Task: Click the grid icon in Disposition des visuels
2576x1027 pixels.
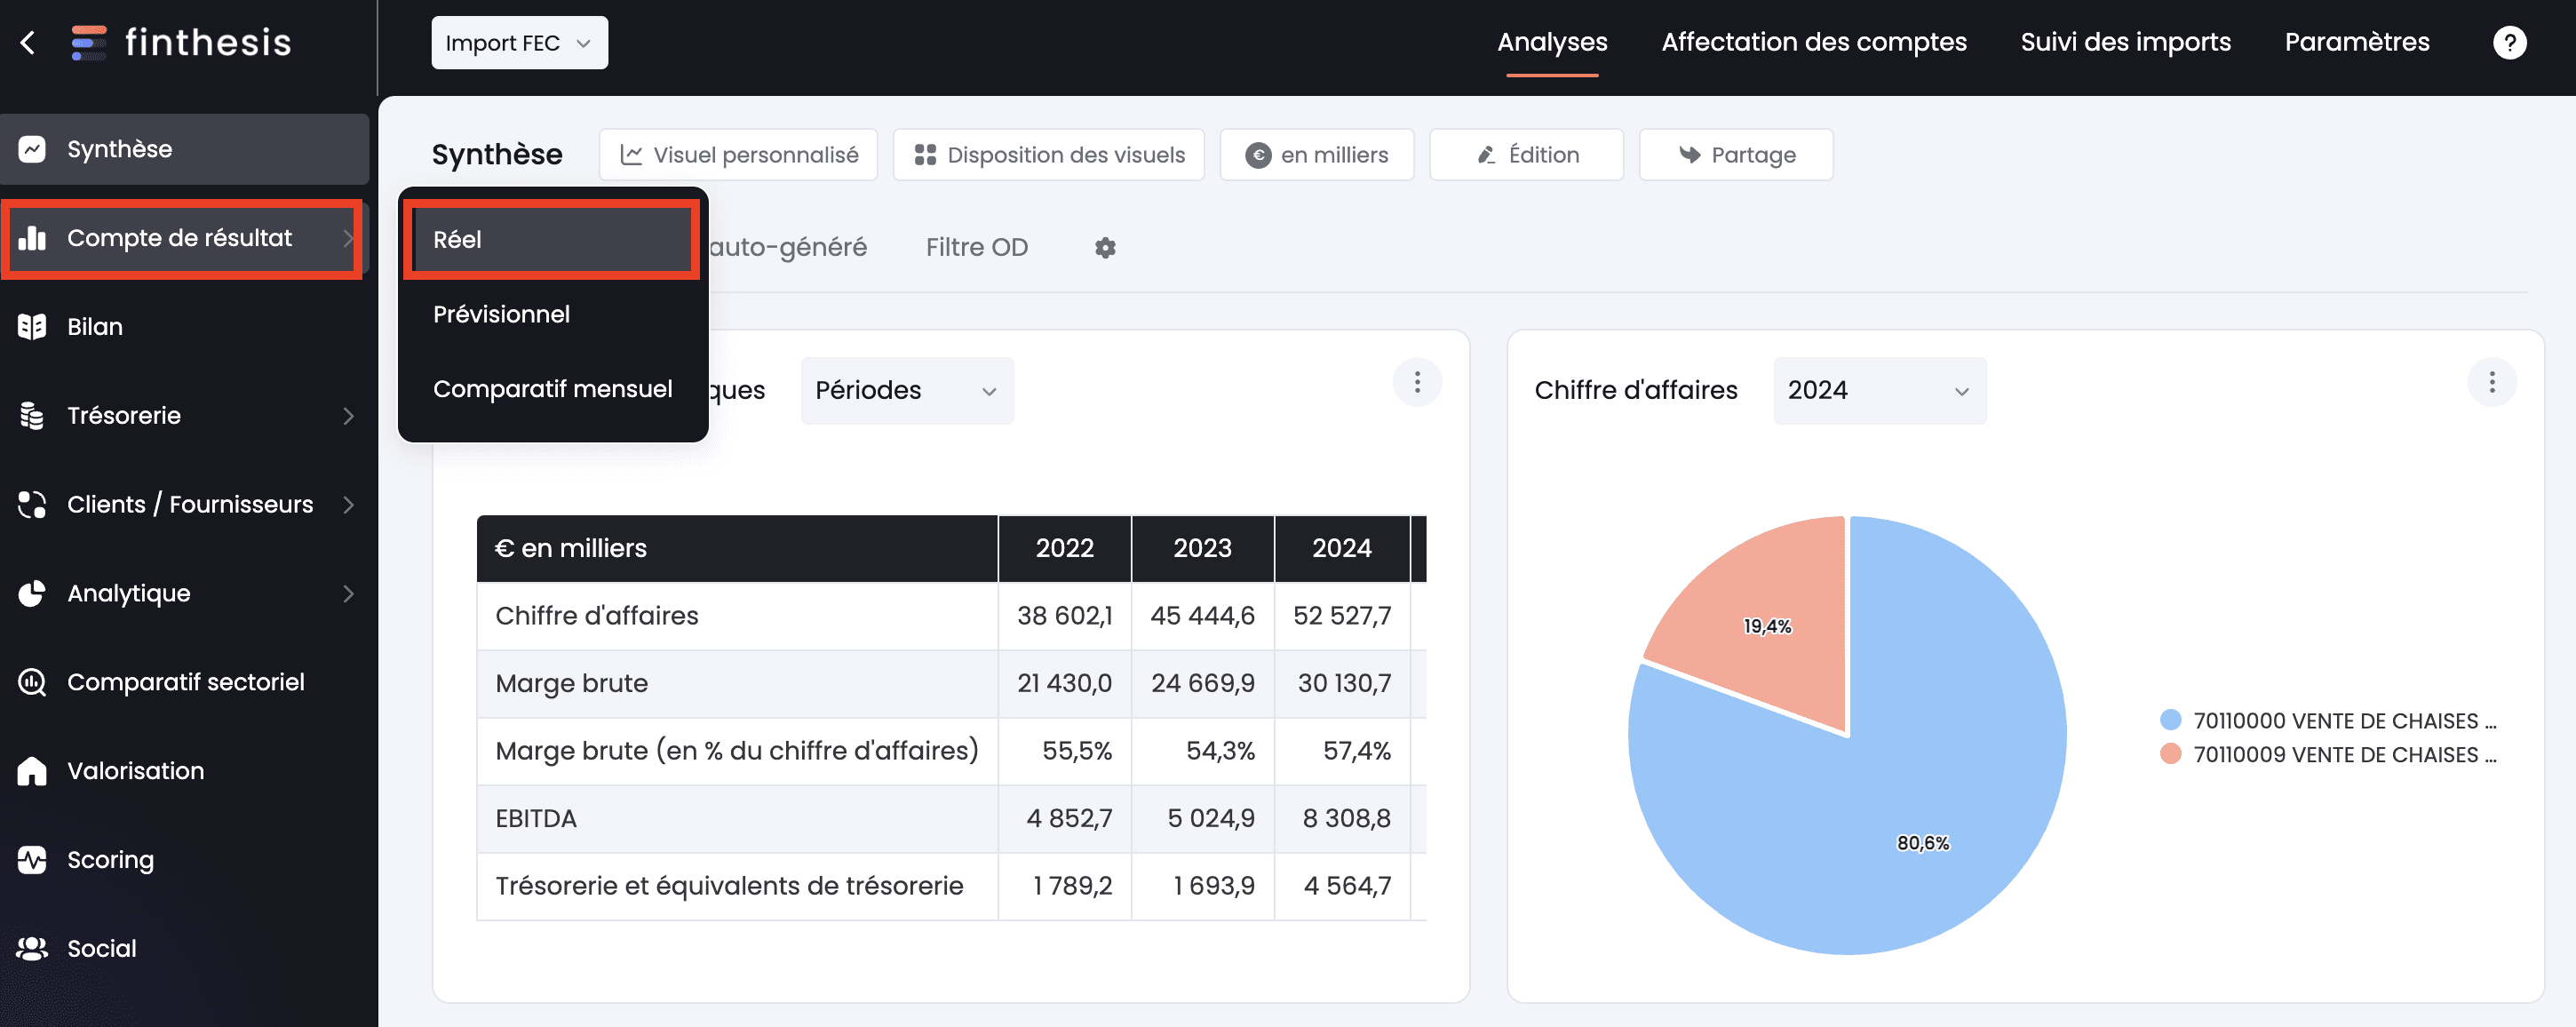Action: tap(925, 155)
